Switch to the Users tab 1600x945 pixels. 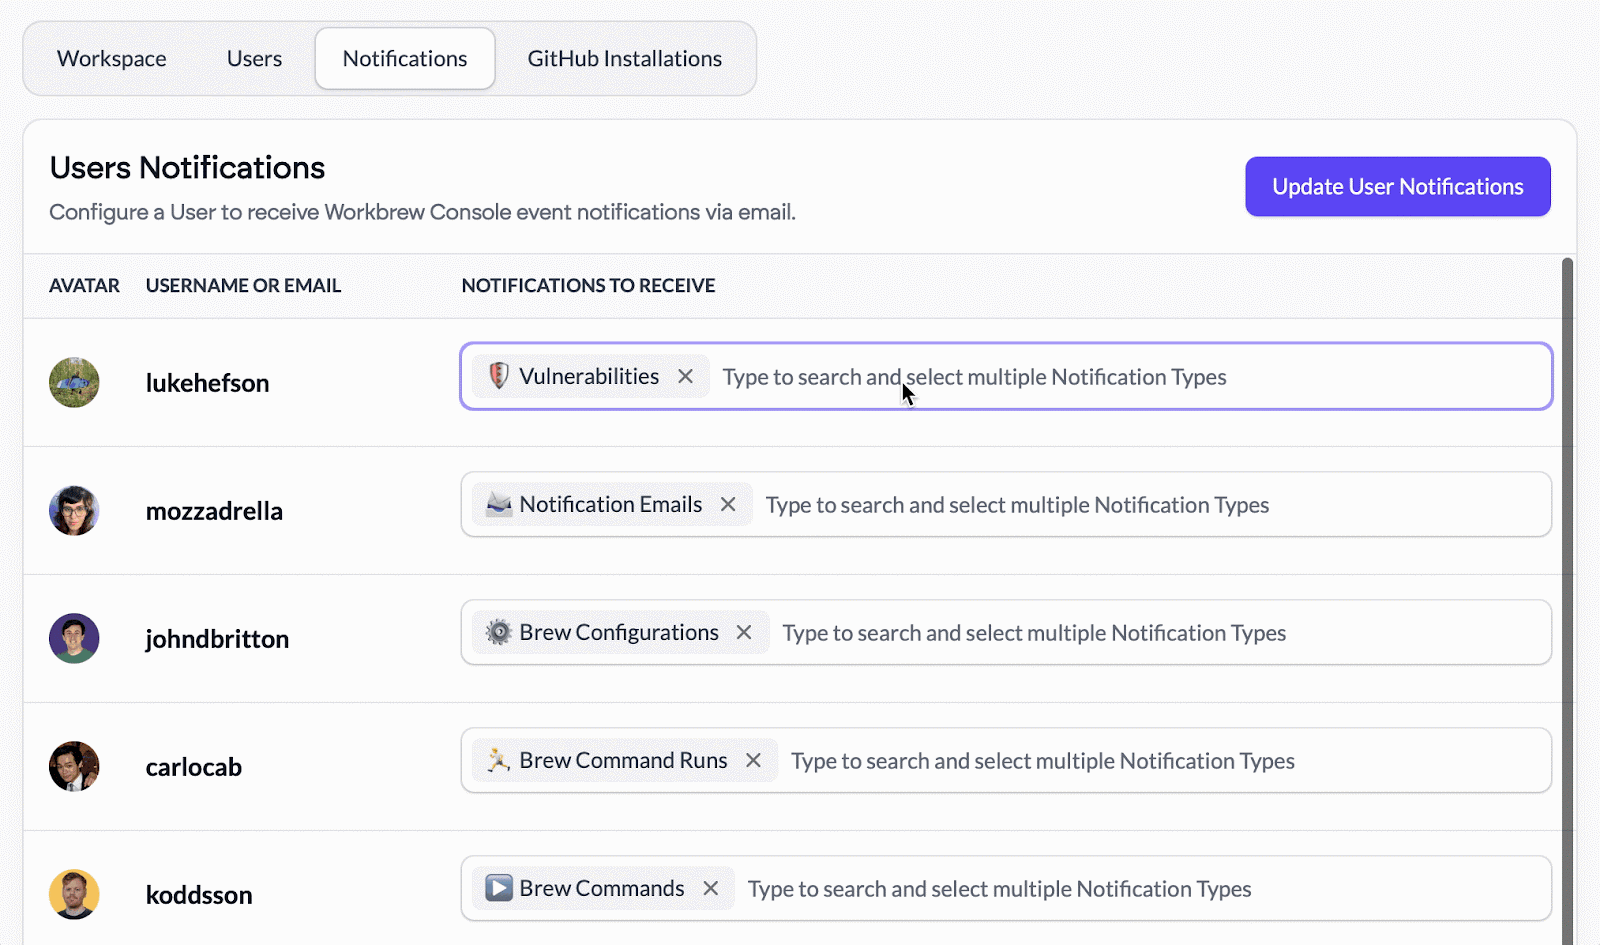tap(254, 59)
